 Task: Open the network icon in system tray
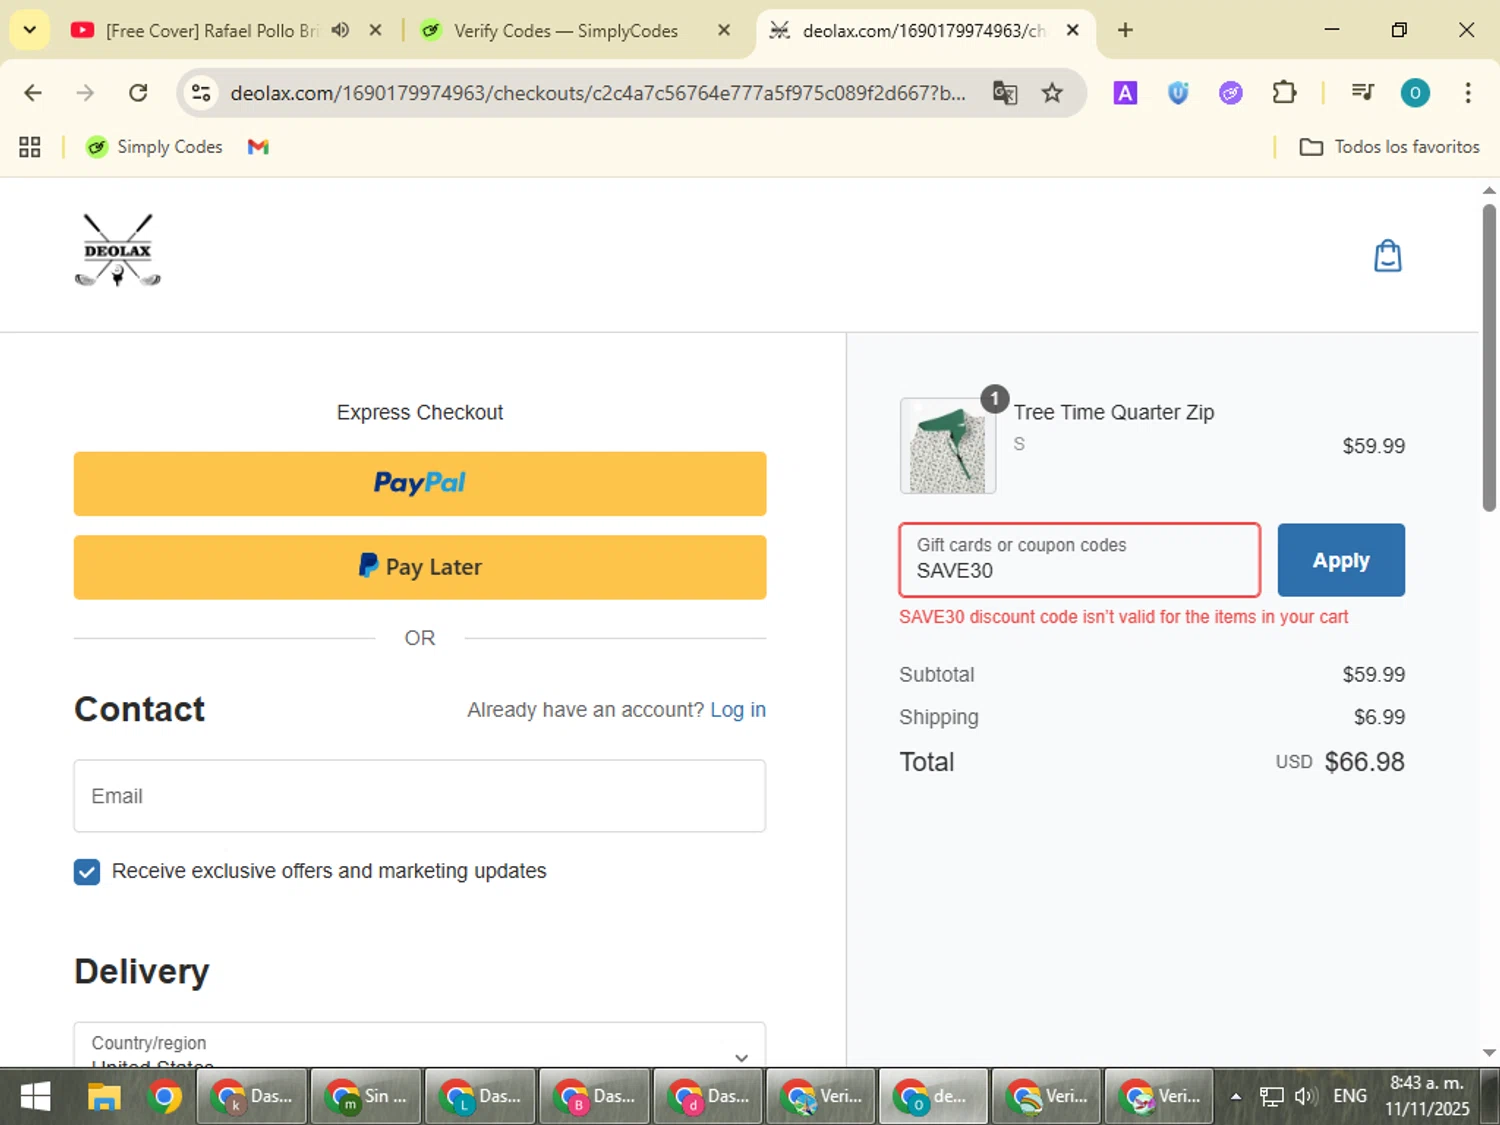[x=1271, y=1097]
